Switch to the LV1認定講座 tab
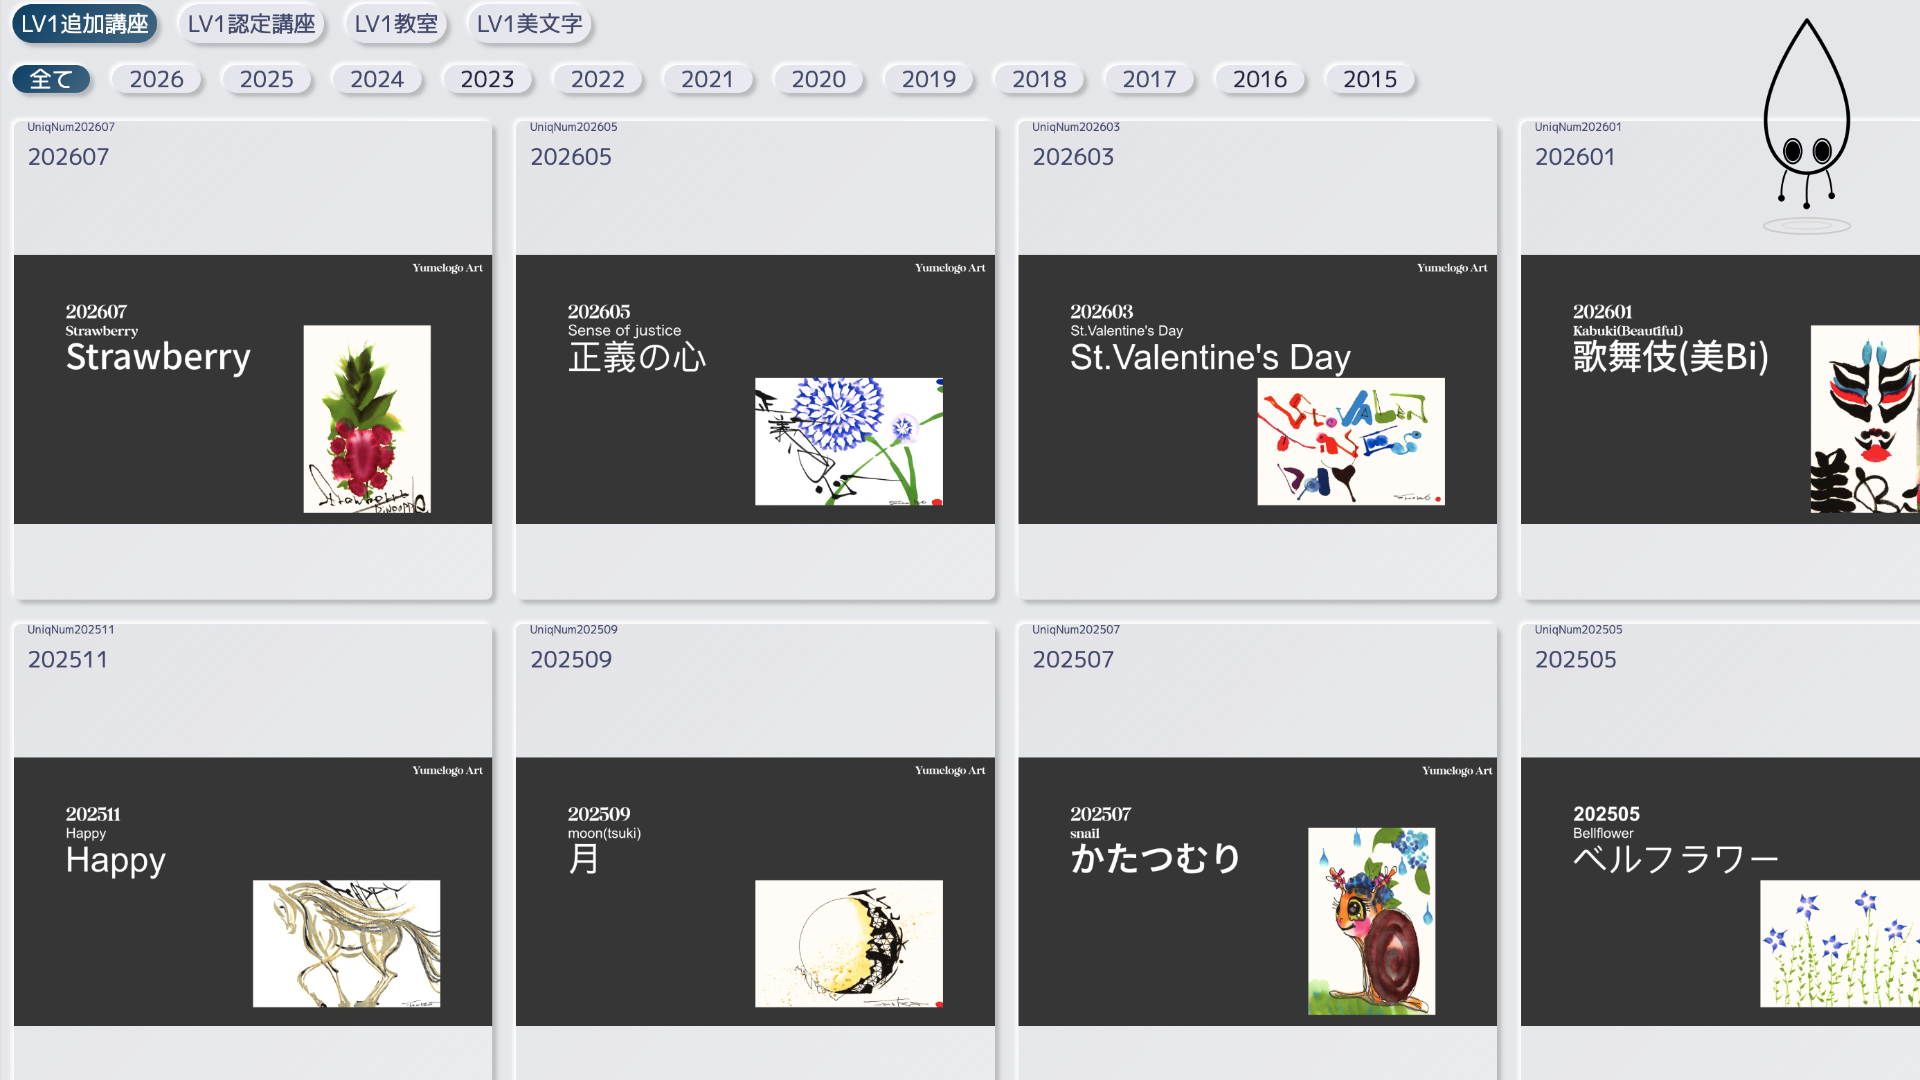The height and width of the screenshot is (1080, 1920). (x=251, y=24)
